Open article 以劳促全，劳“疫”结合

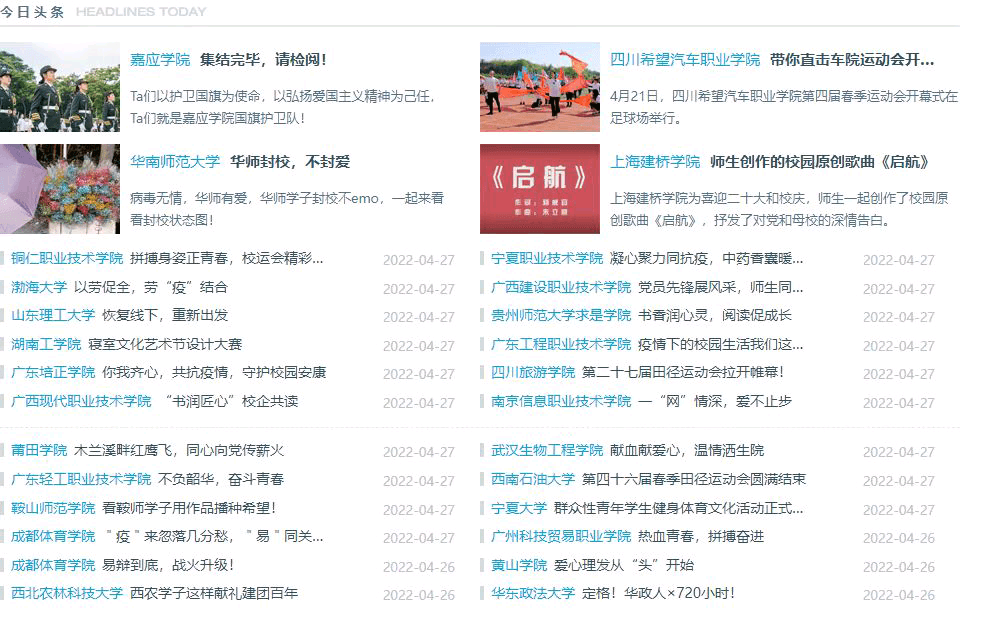(x=151, y=287)
